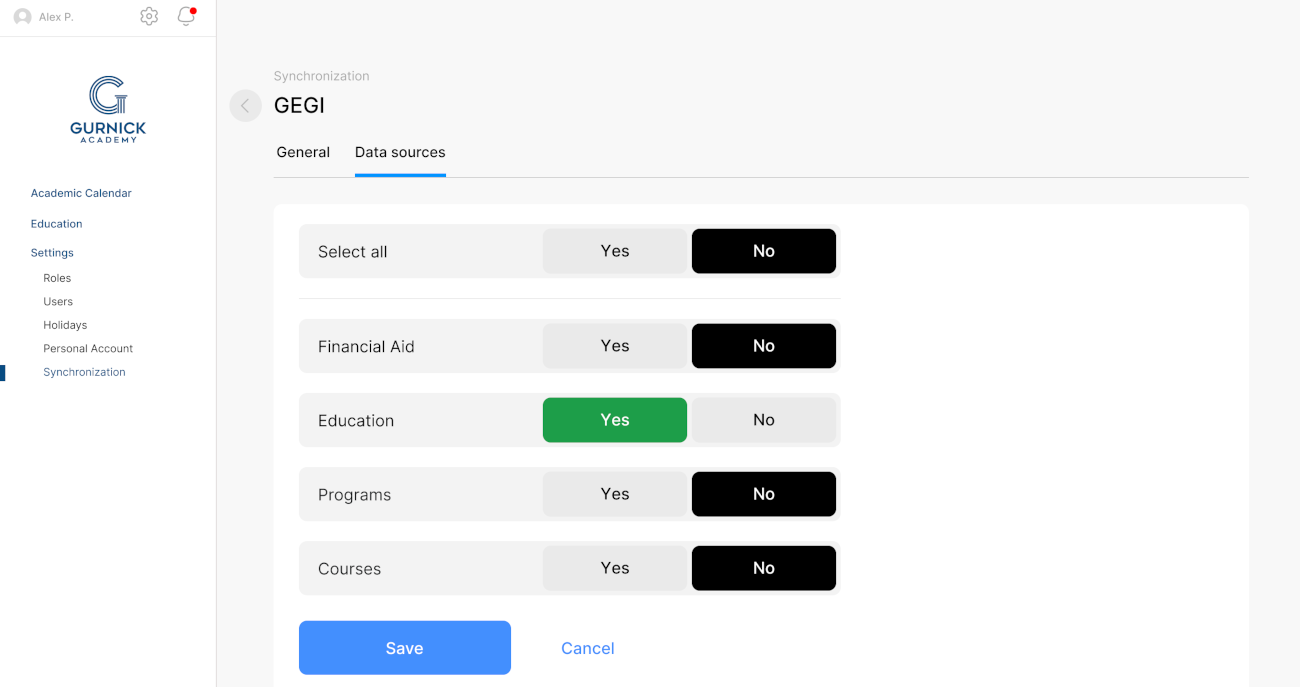Turn on Courses with Yes
1300x687 pixels.
[614, 568]
